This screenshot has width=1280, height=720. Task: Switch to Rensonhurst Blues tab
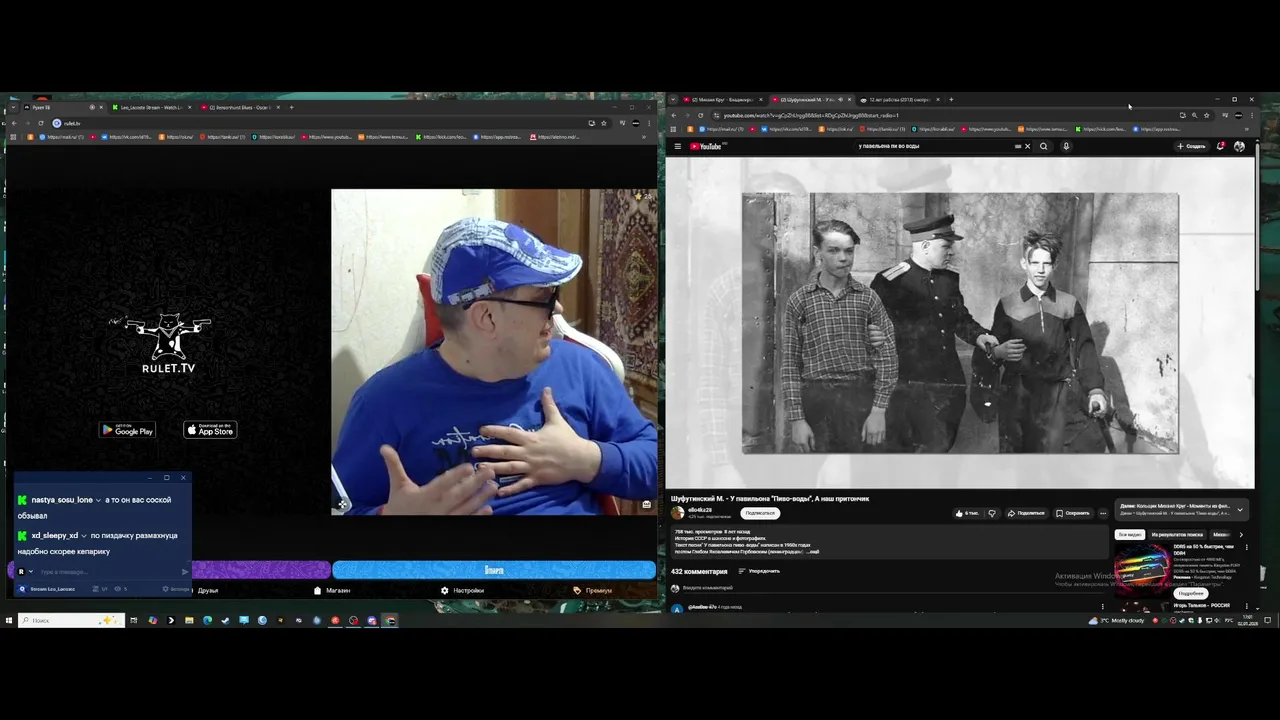coord(239,107)
